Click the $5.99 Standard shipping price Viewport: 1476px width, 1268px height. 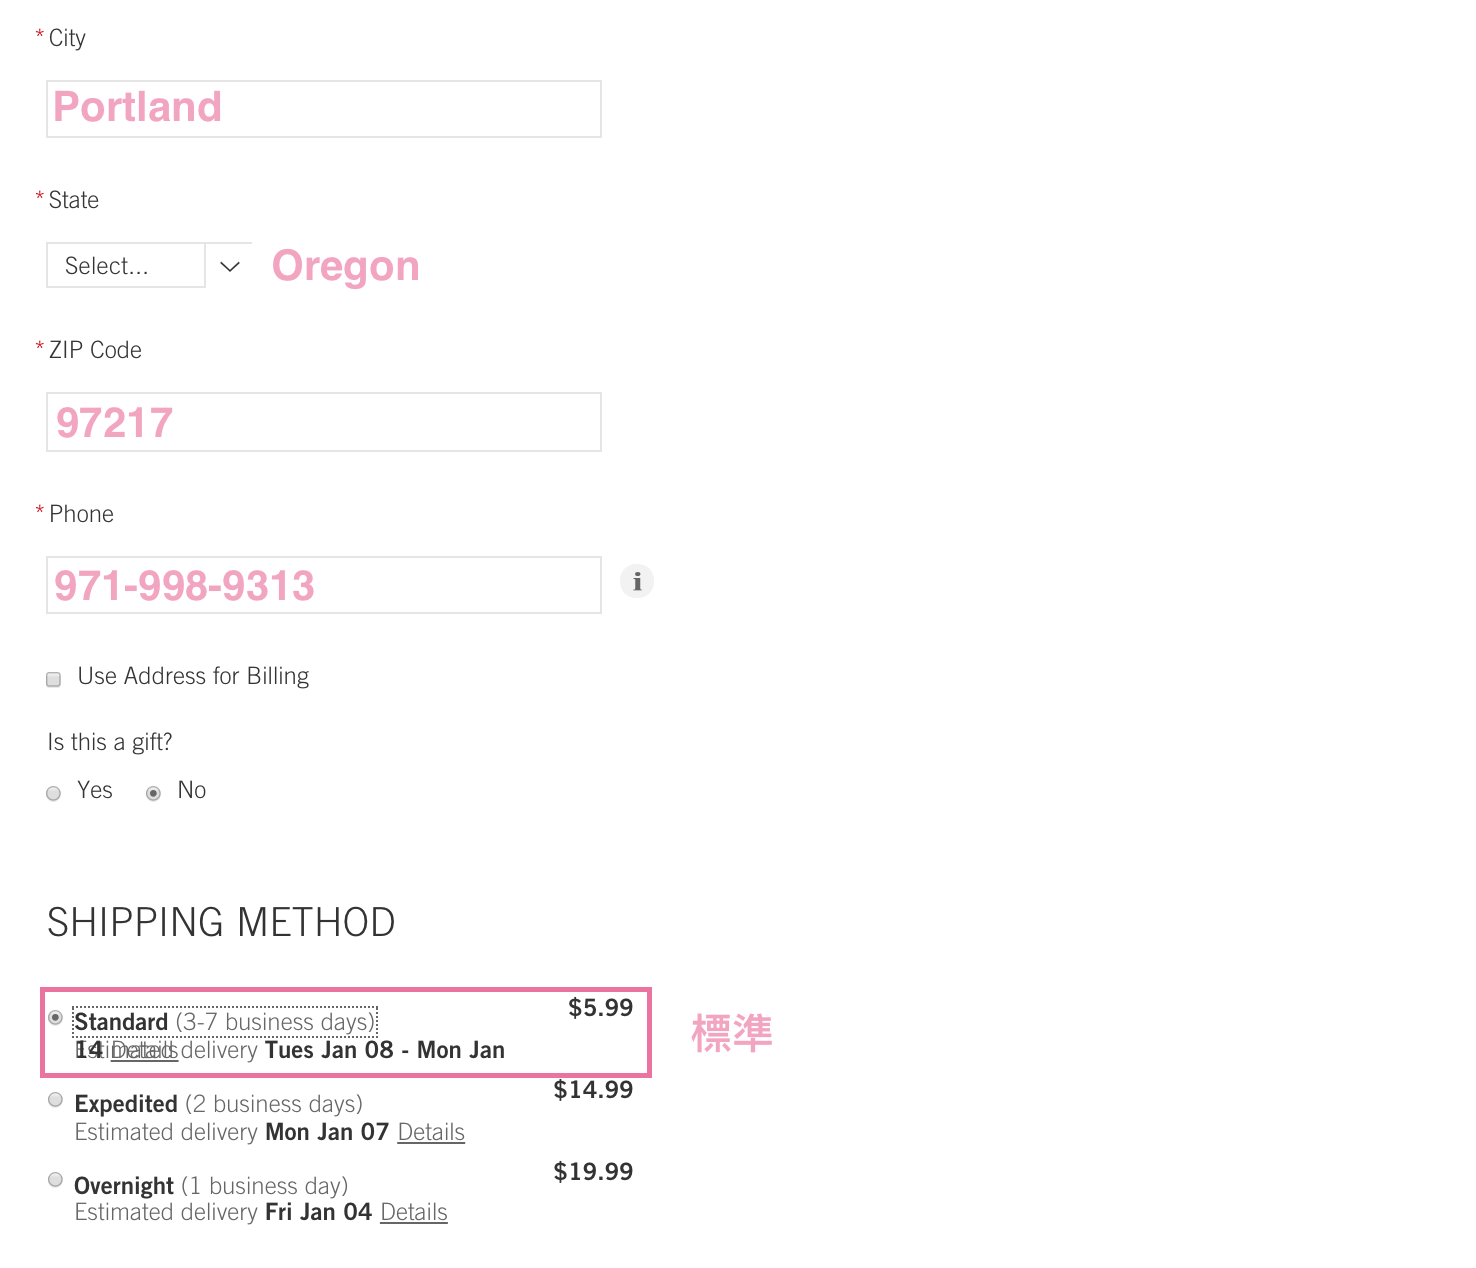coord(600,1008)
